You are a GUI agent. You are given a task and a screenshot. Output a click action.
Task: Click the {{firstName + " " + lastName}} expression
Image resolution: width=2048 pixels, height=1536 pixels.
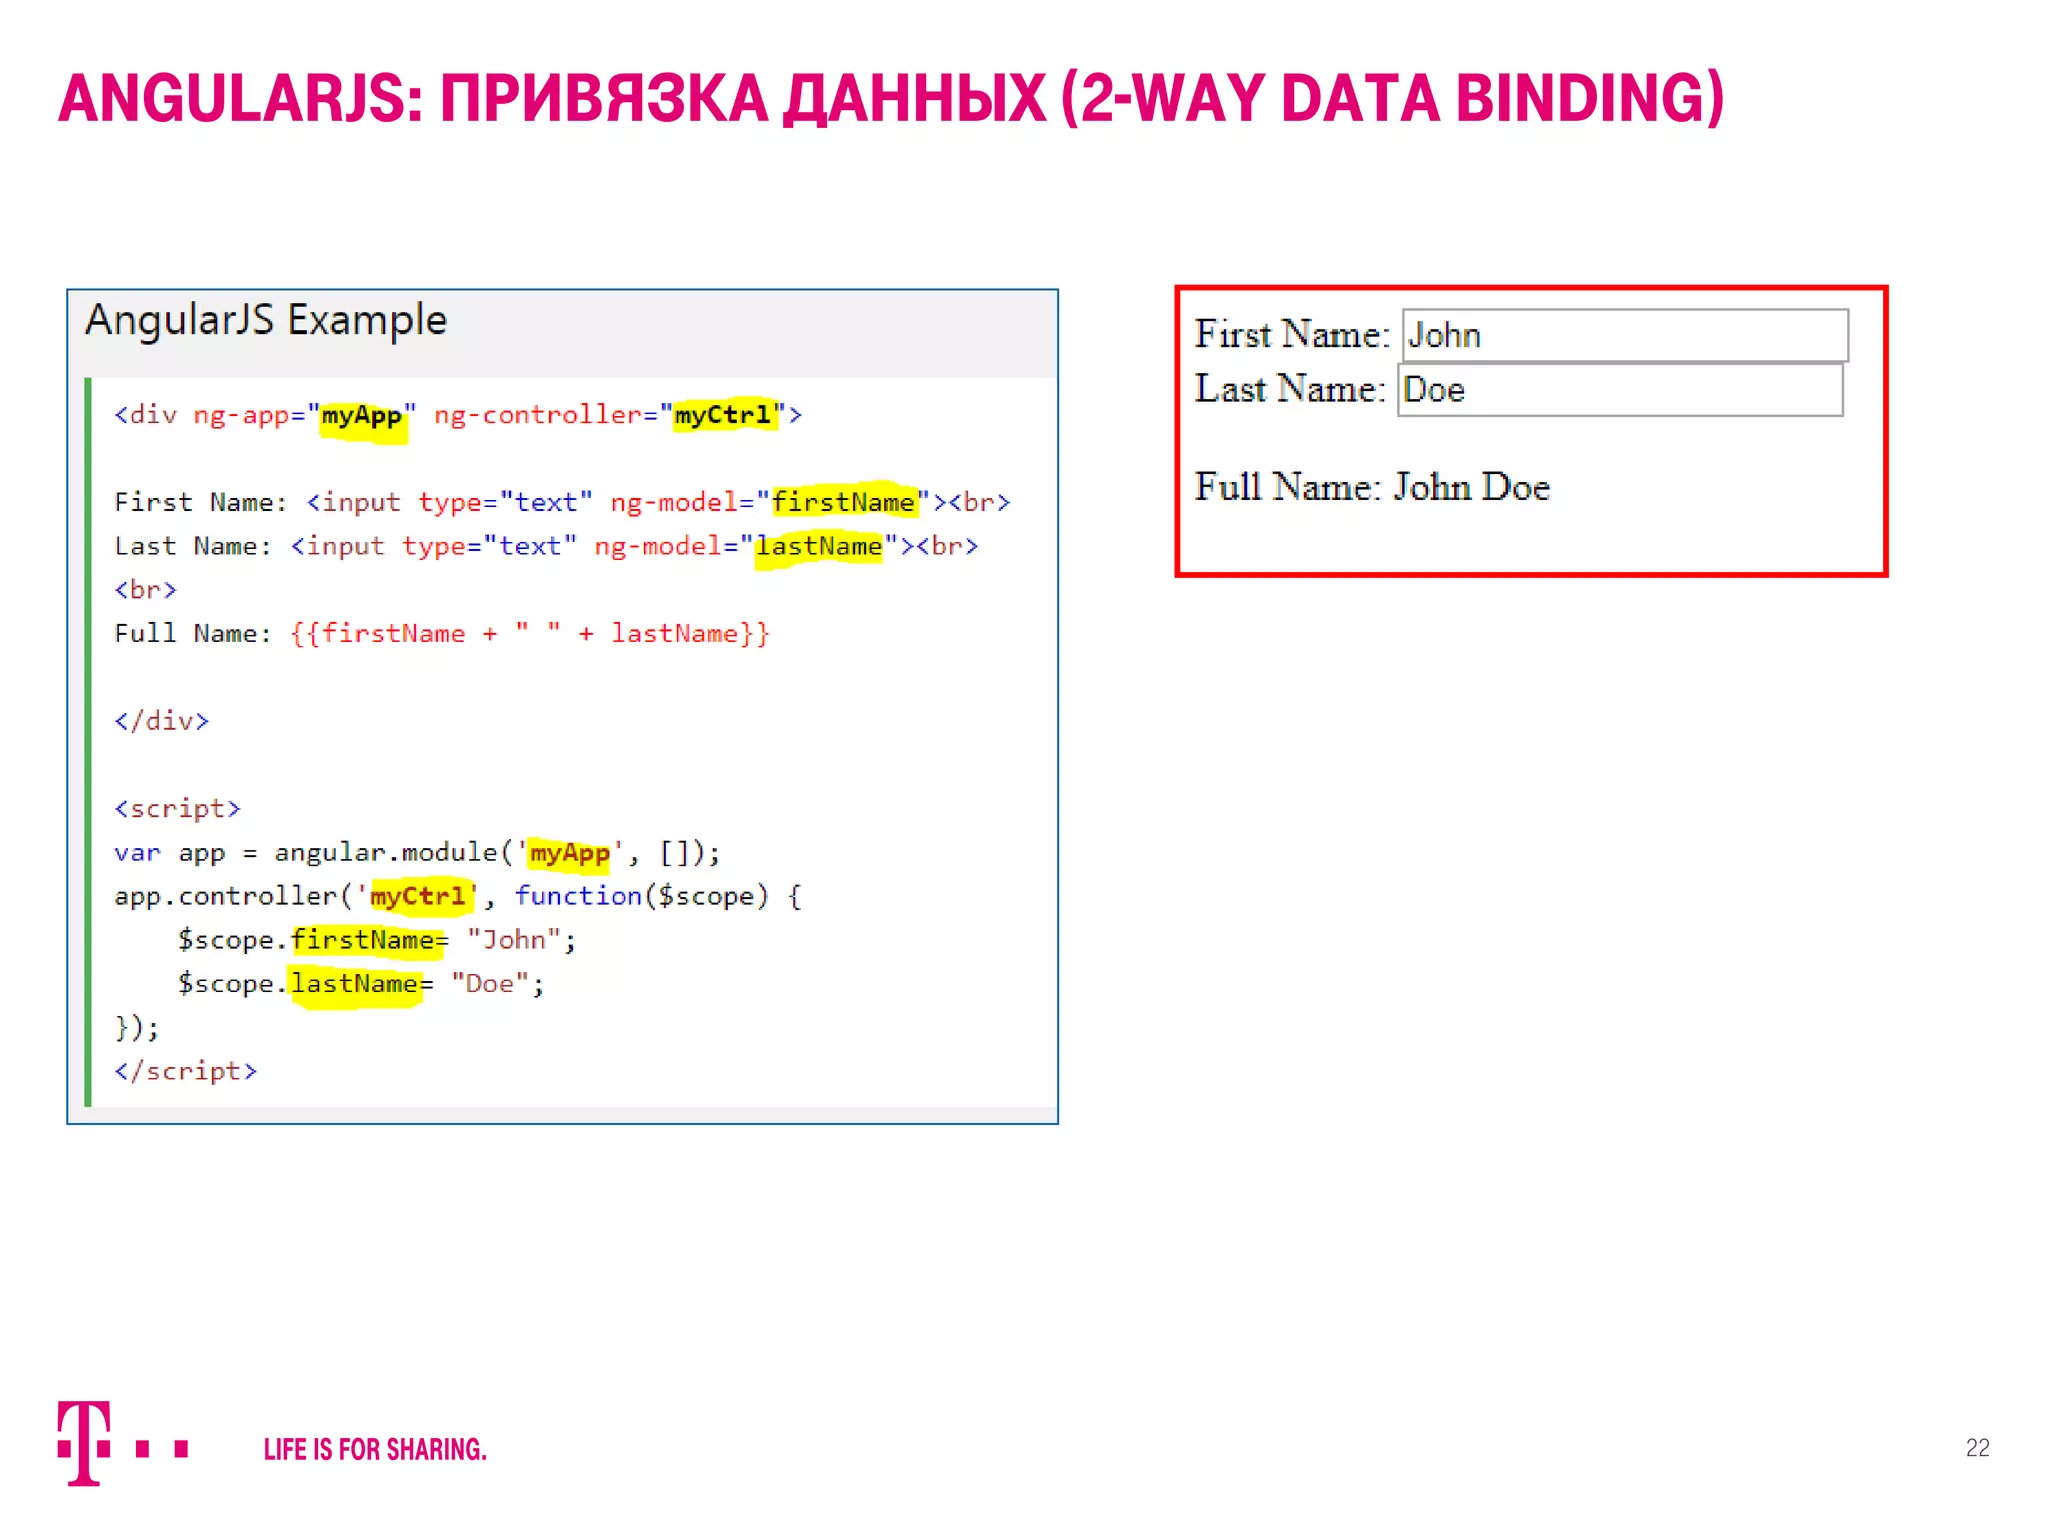530,633
